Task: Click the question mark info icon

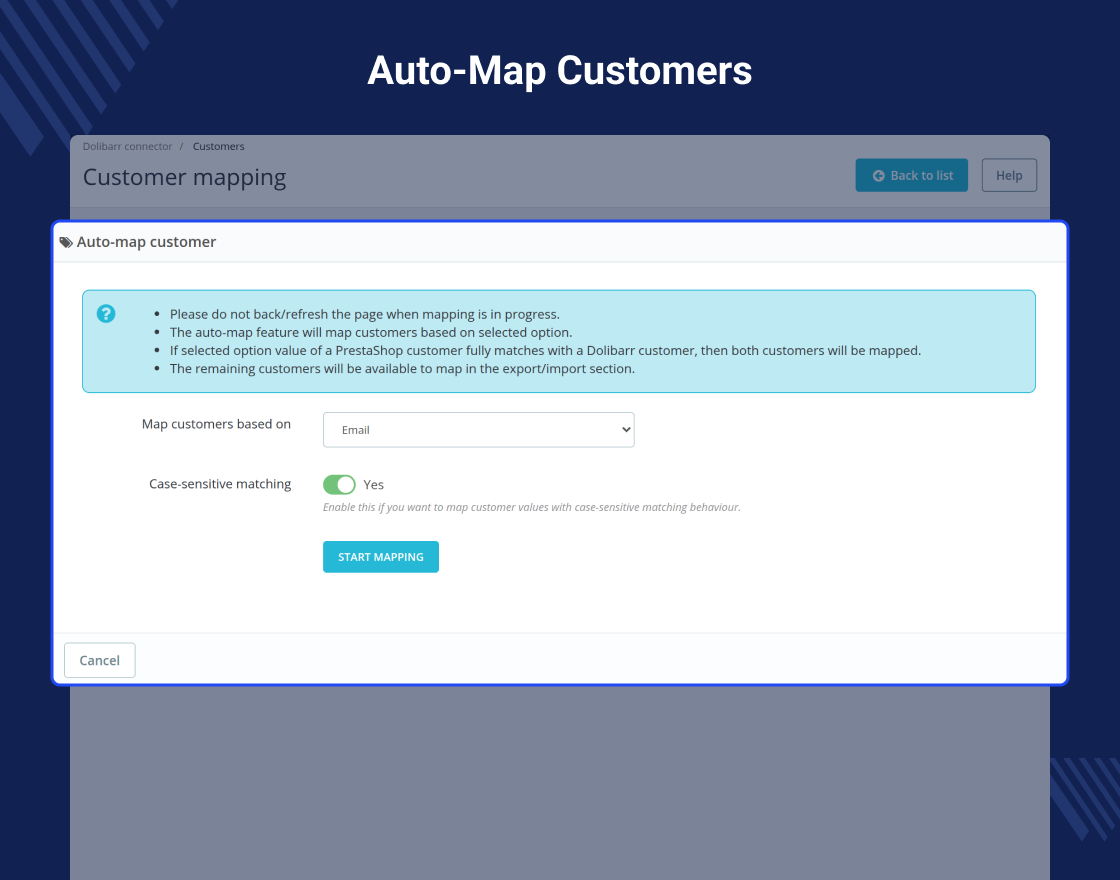Action: point(106,314)
